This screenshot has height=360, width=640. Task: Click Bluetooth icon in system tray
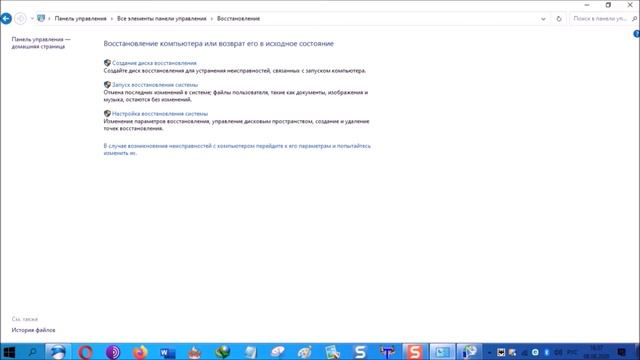547,352
